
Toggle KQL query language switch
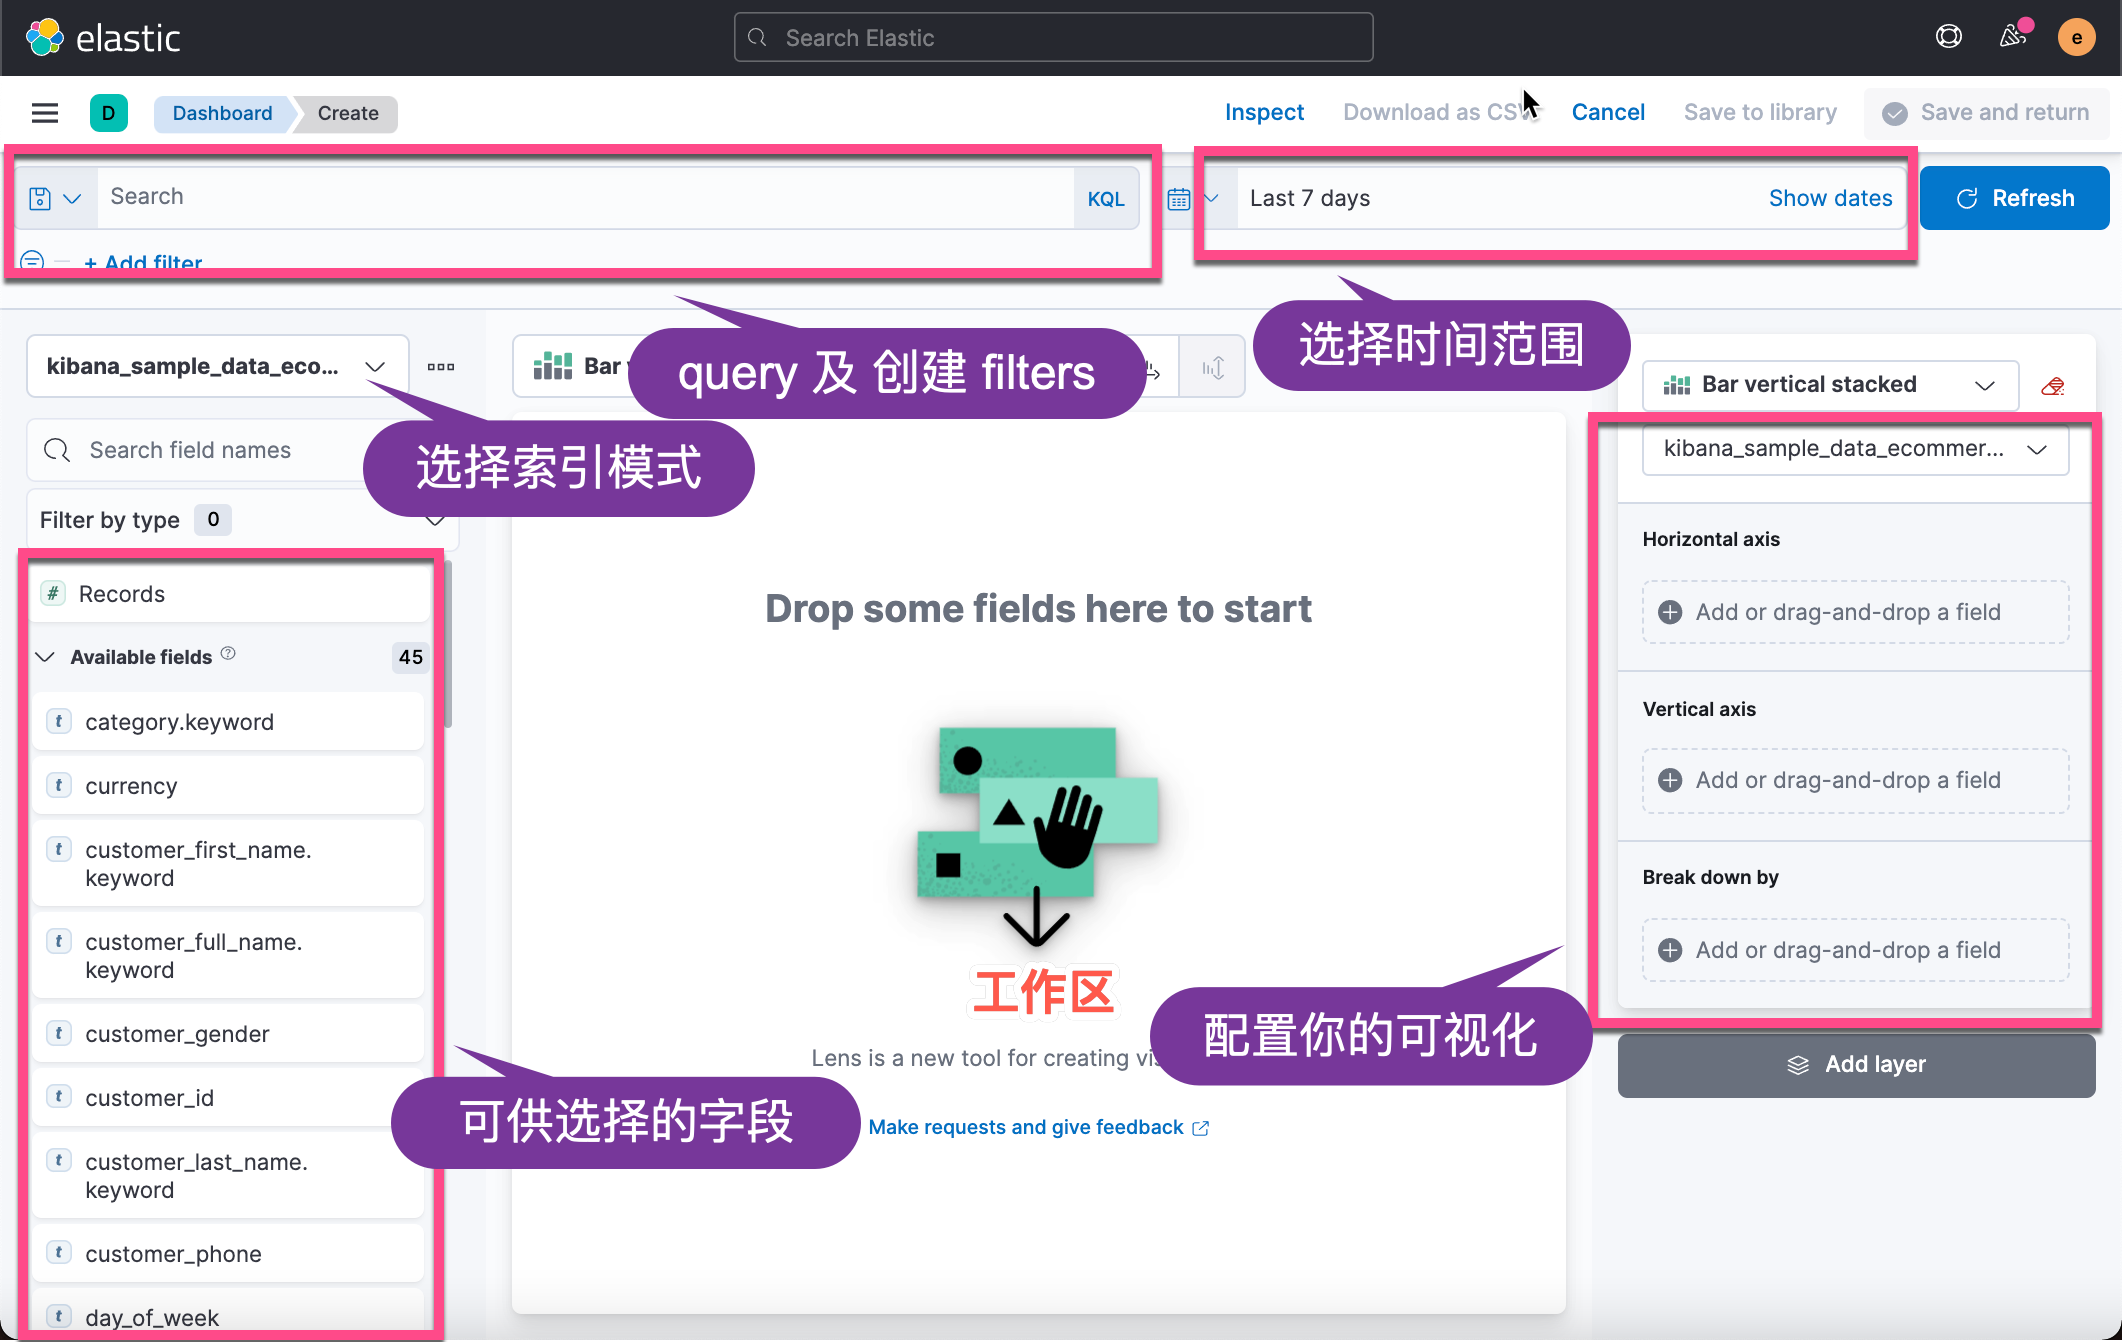[x=1105, y=199]
